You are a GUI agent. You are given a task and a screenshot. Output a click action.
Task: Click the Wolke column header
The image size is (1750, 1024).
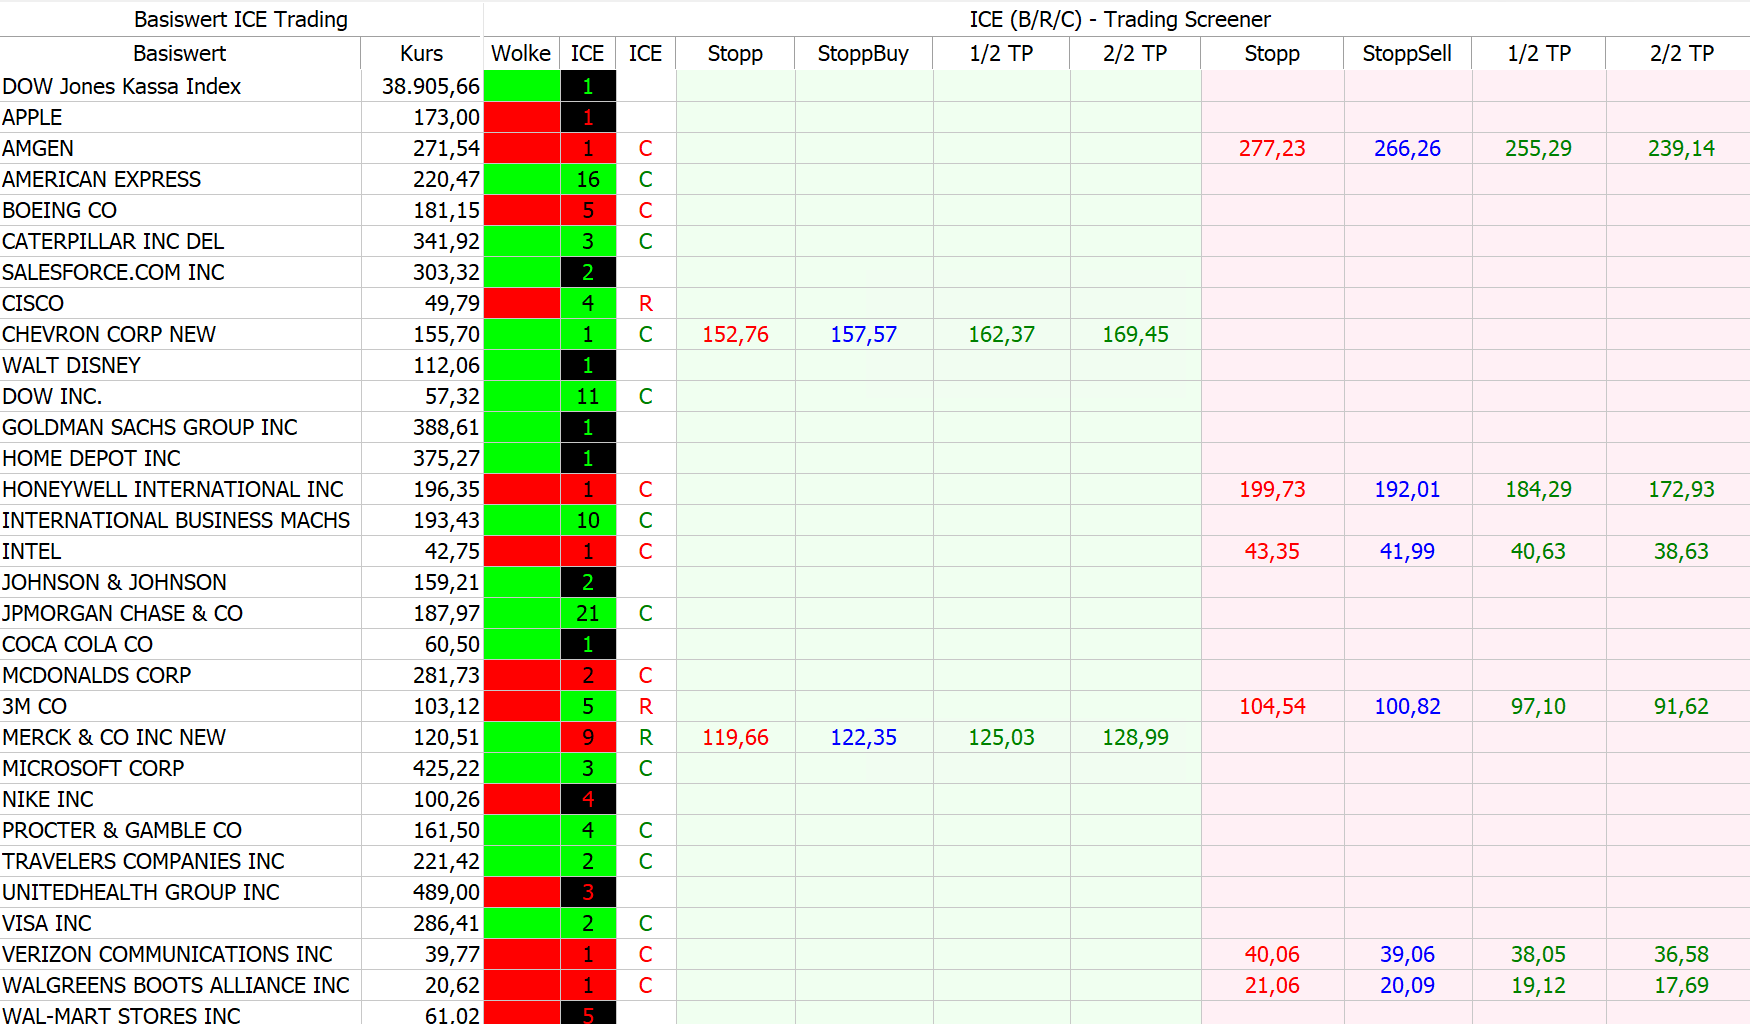point(521,53)
